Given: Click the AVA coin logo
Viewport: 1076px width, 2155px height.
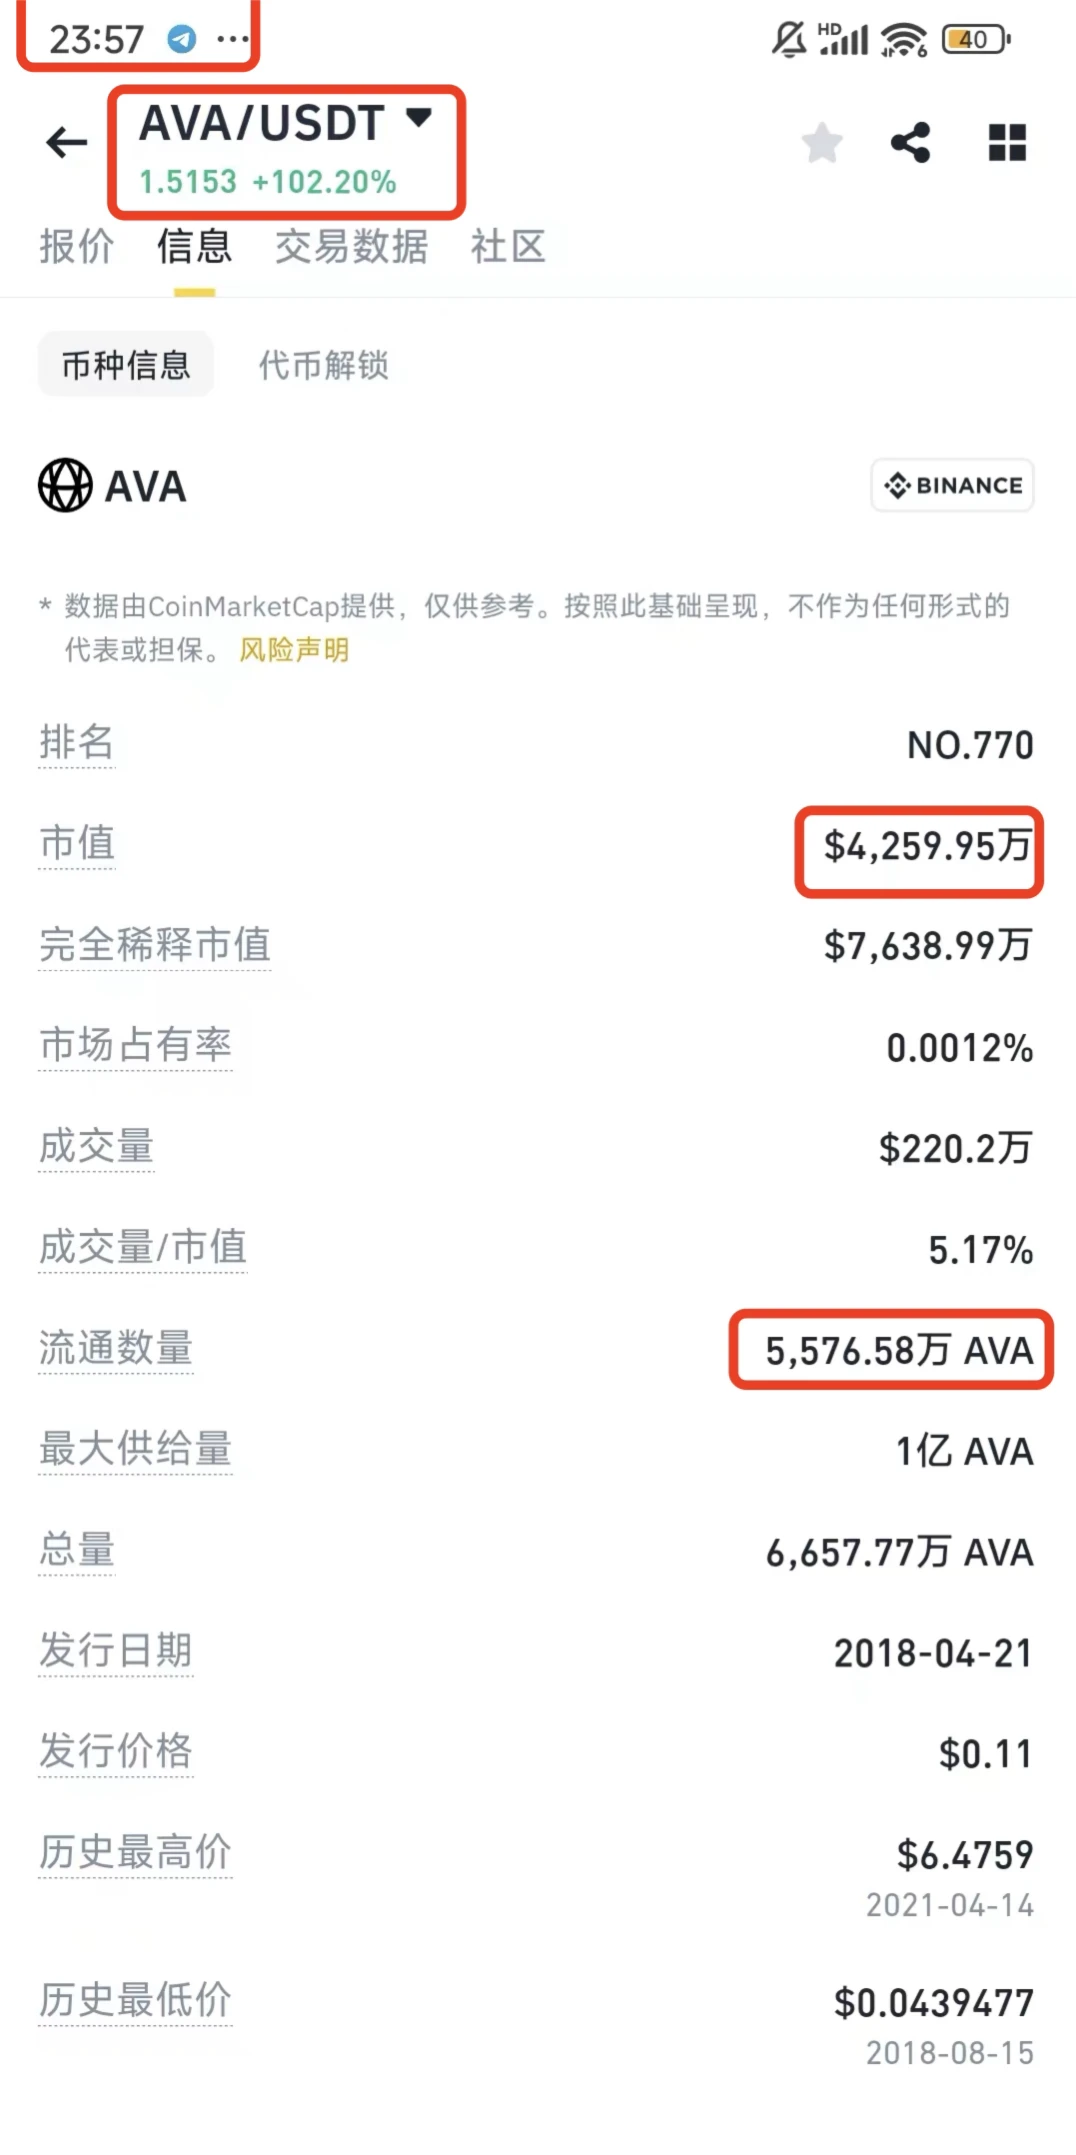Looking at the screenshot, I should click(x=65, y=487).
